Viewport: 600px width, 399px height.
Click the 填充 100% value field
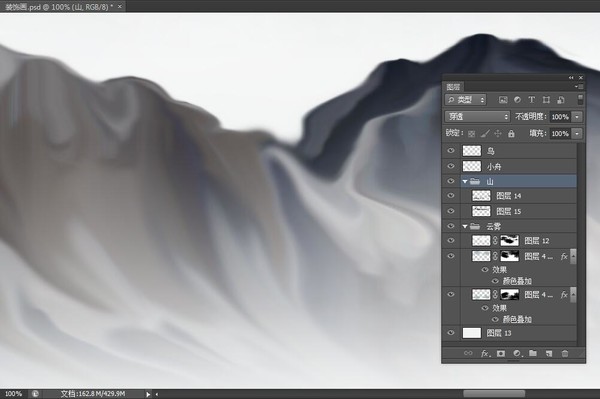(560, 134)
